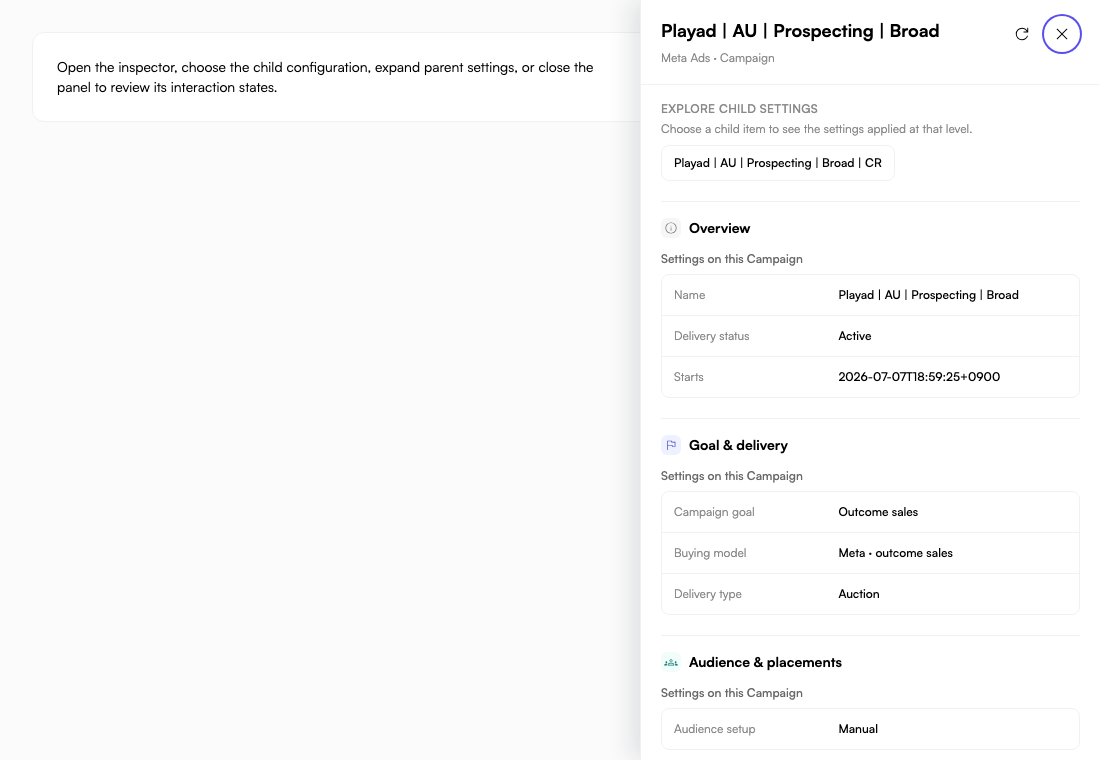The width and height of the screenshot is (1100, 760).
Task: Click the Goal & delivery flag icon
Action: [x=671, y=445]
